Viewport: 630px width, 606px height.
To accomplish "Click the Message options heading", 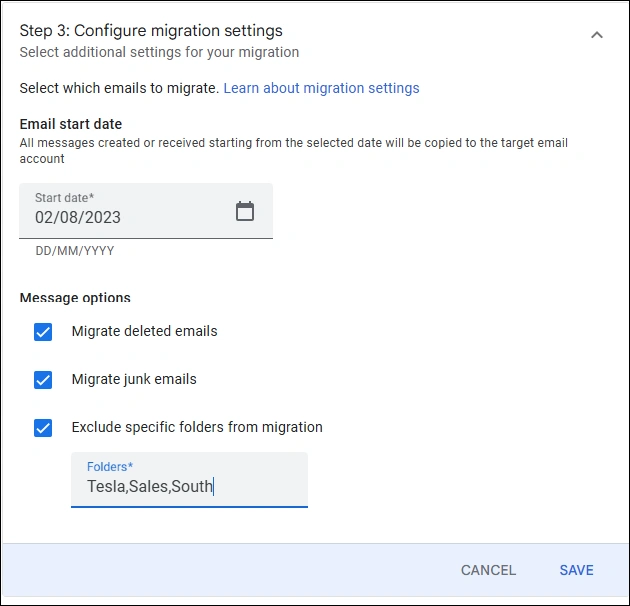I will (75, 298).
